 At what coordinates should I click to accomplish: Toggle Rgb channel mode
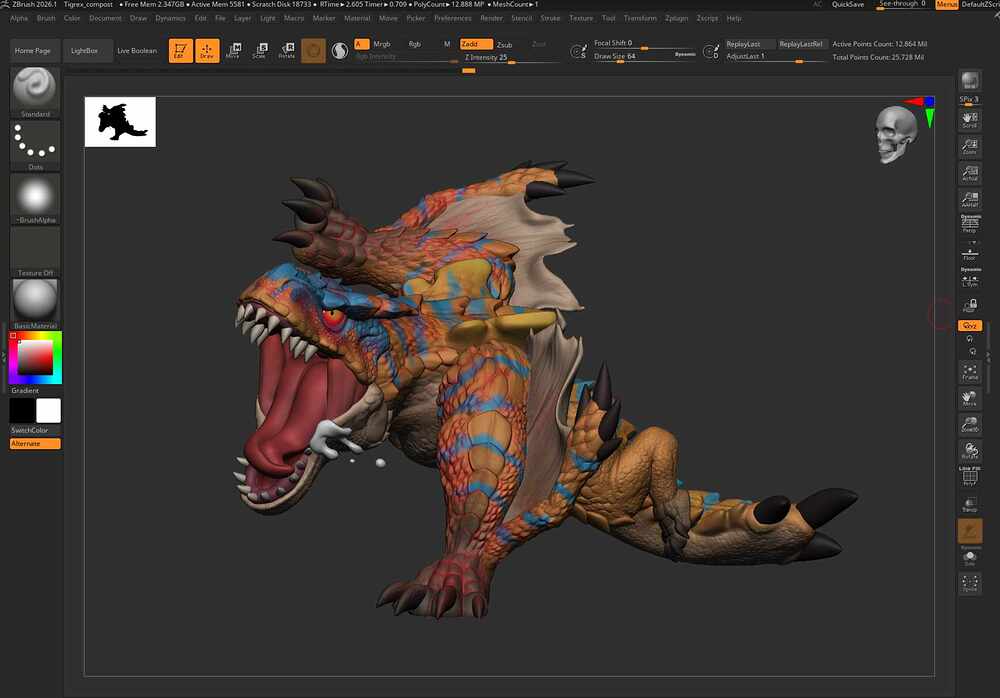[415, 44]
